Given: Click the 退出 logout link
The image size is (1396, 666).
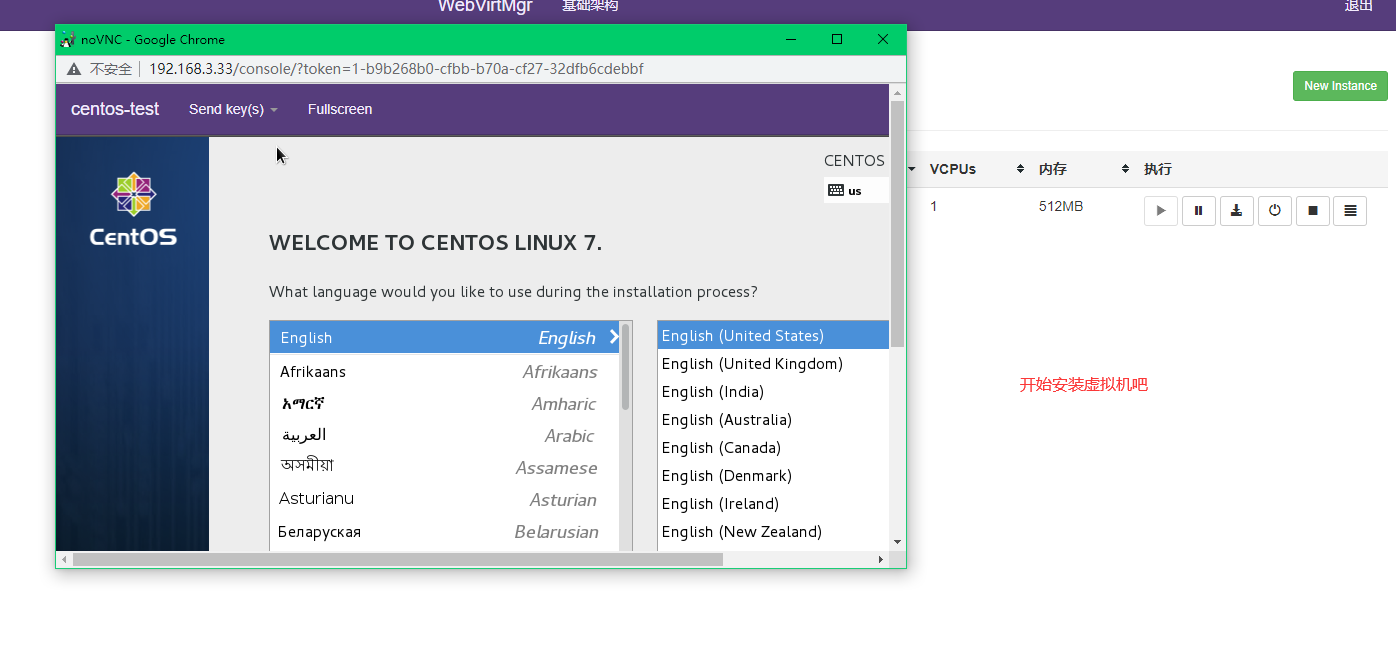Looking at the screenshot, I should tap(1359, 6).
